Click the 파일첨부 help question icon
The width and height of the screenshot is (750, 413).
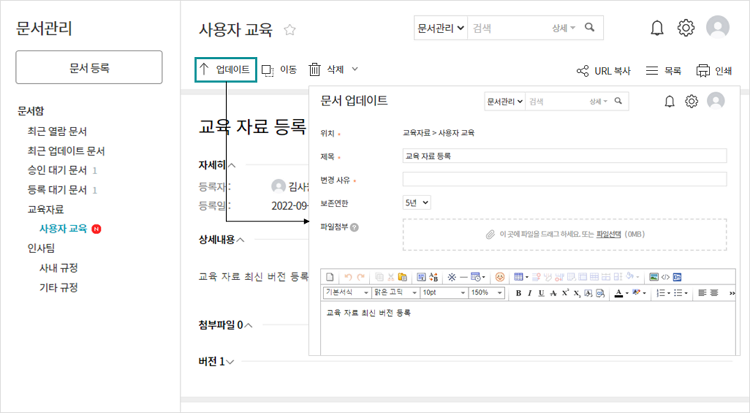(354, 227)
